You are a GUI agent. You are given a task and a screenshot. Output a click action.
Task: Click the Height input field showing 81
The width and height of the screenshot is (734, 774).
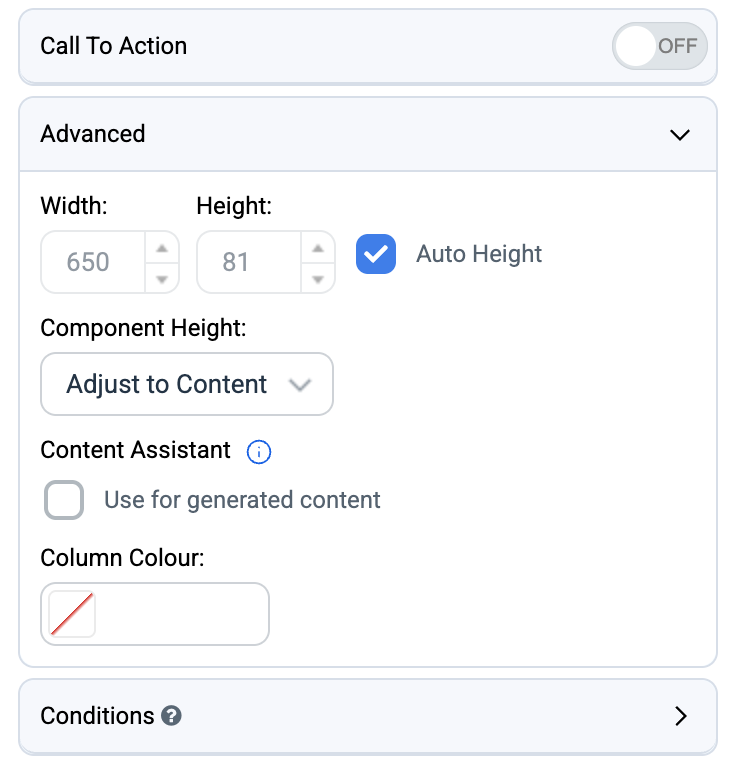click(x=249, y=262)
